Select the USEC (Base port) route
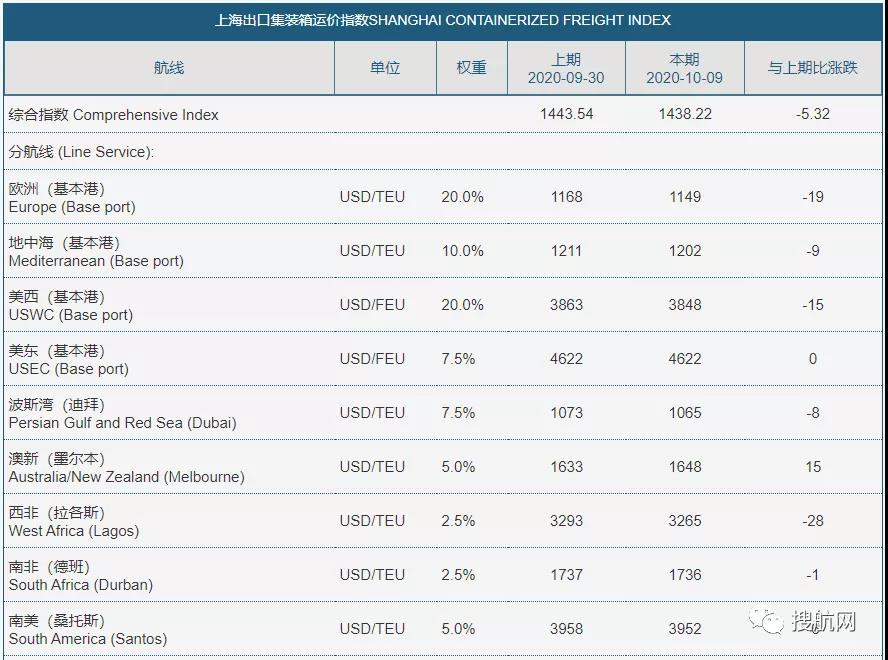Screen dimensions: 888x660 click(x=68, y=360)
